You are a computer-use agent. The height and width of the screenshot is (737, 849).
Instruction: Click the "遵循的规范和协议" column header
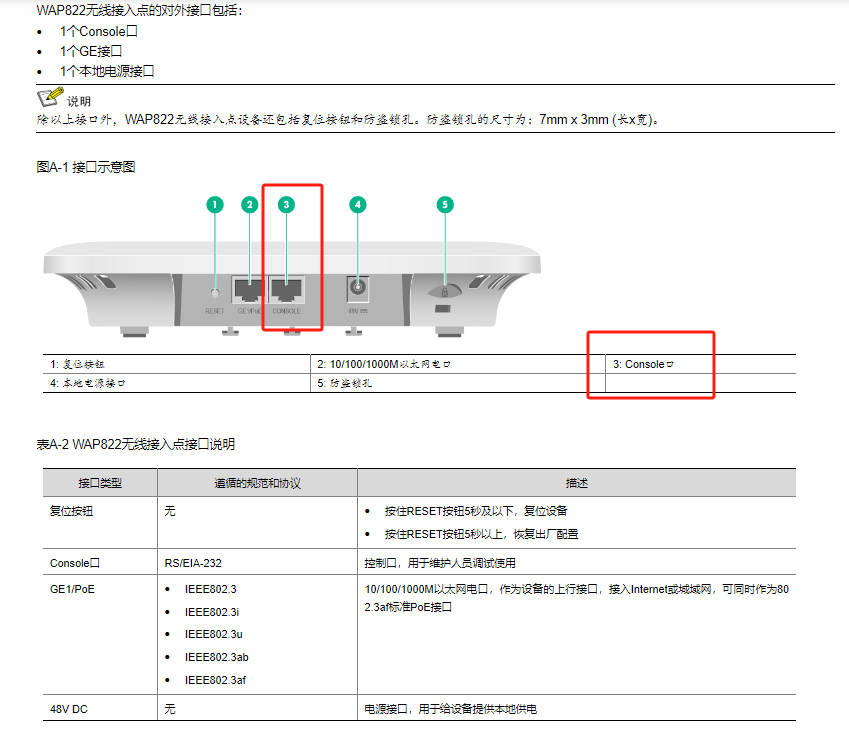point(257,483)
